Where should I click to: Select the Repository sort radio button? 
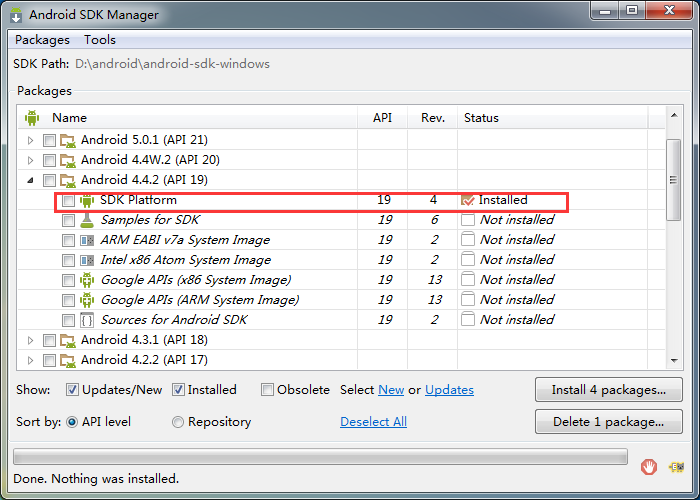[178, 422]
